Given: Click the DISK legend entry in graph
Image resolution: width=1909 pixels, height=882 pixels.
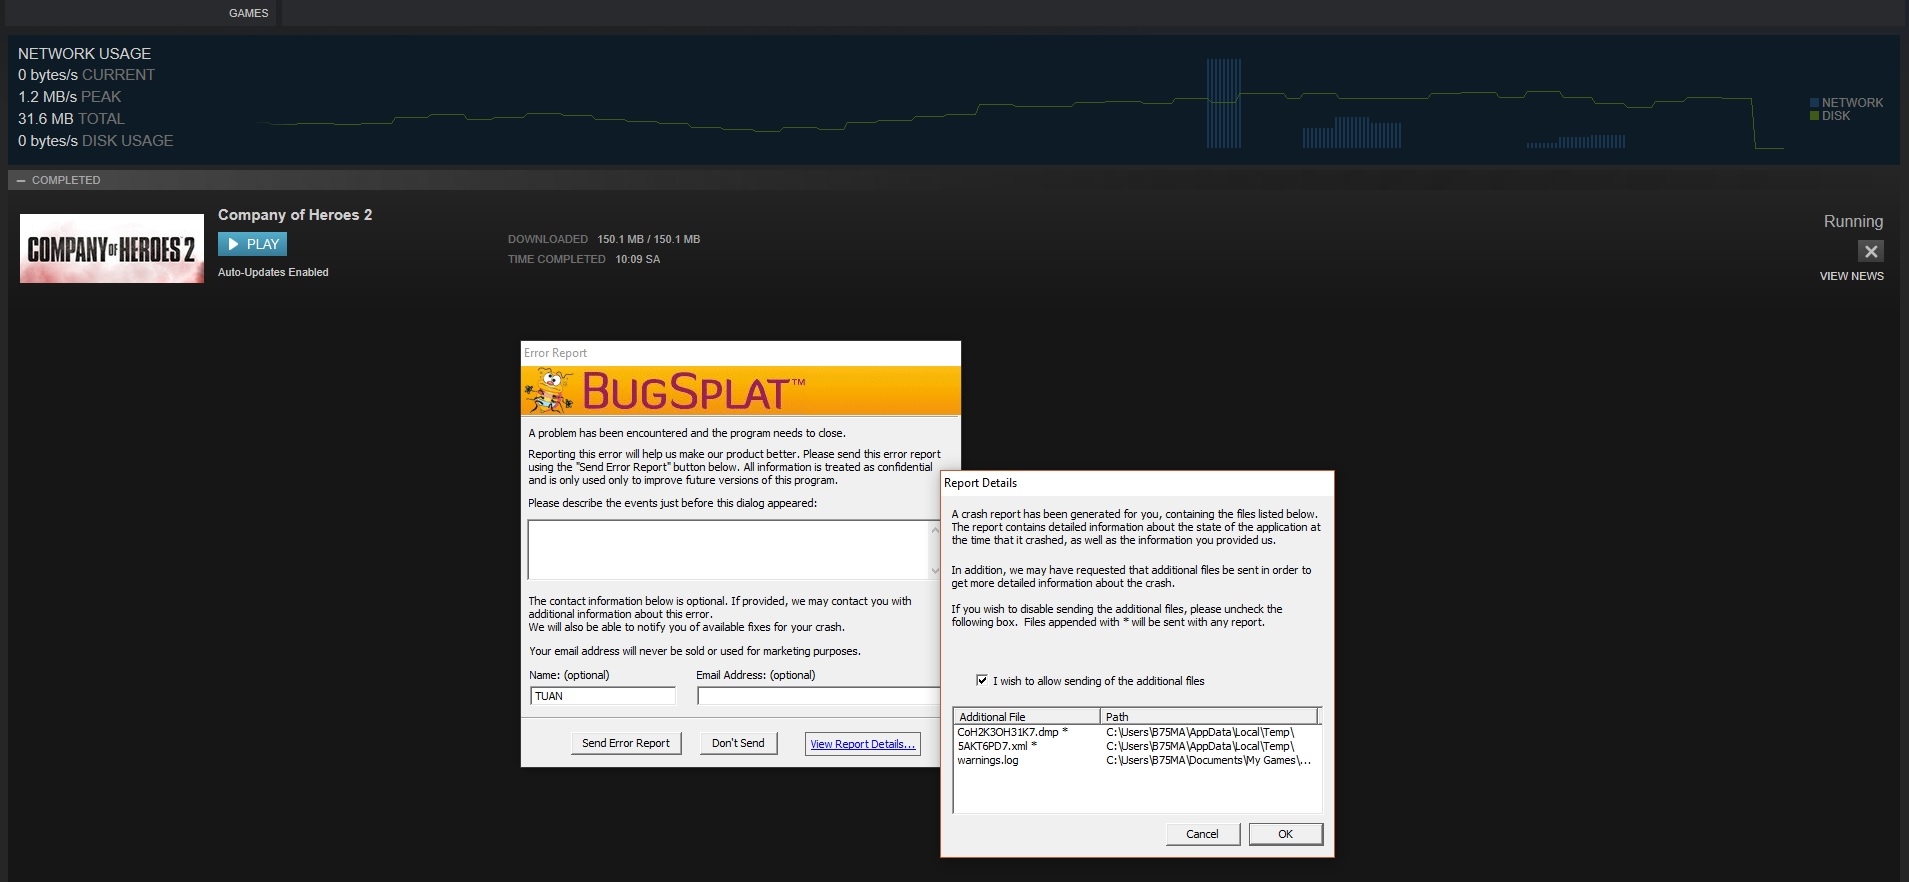Looking at the screenshot, I should (x=1830, y=116).
